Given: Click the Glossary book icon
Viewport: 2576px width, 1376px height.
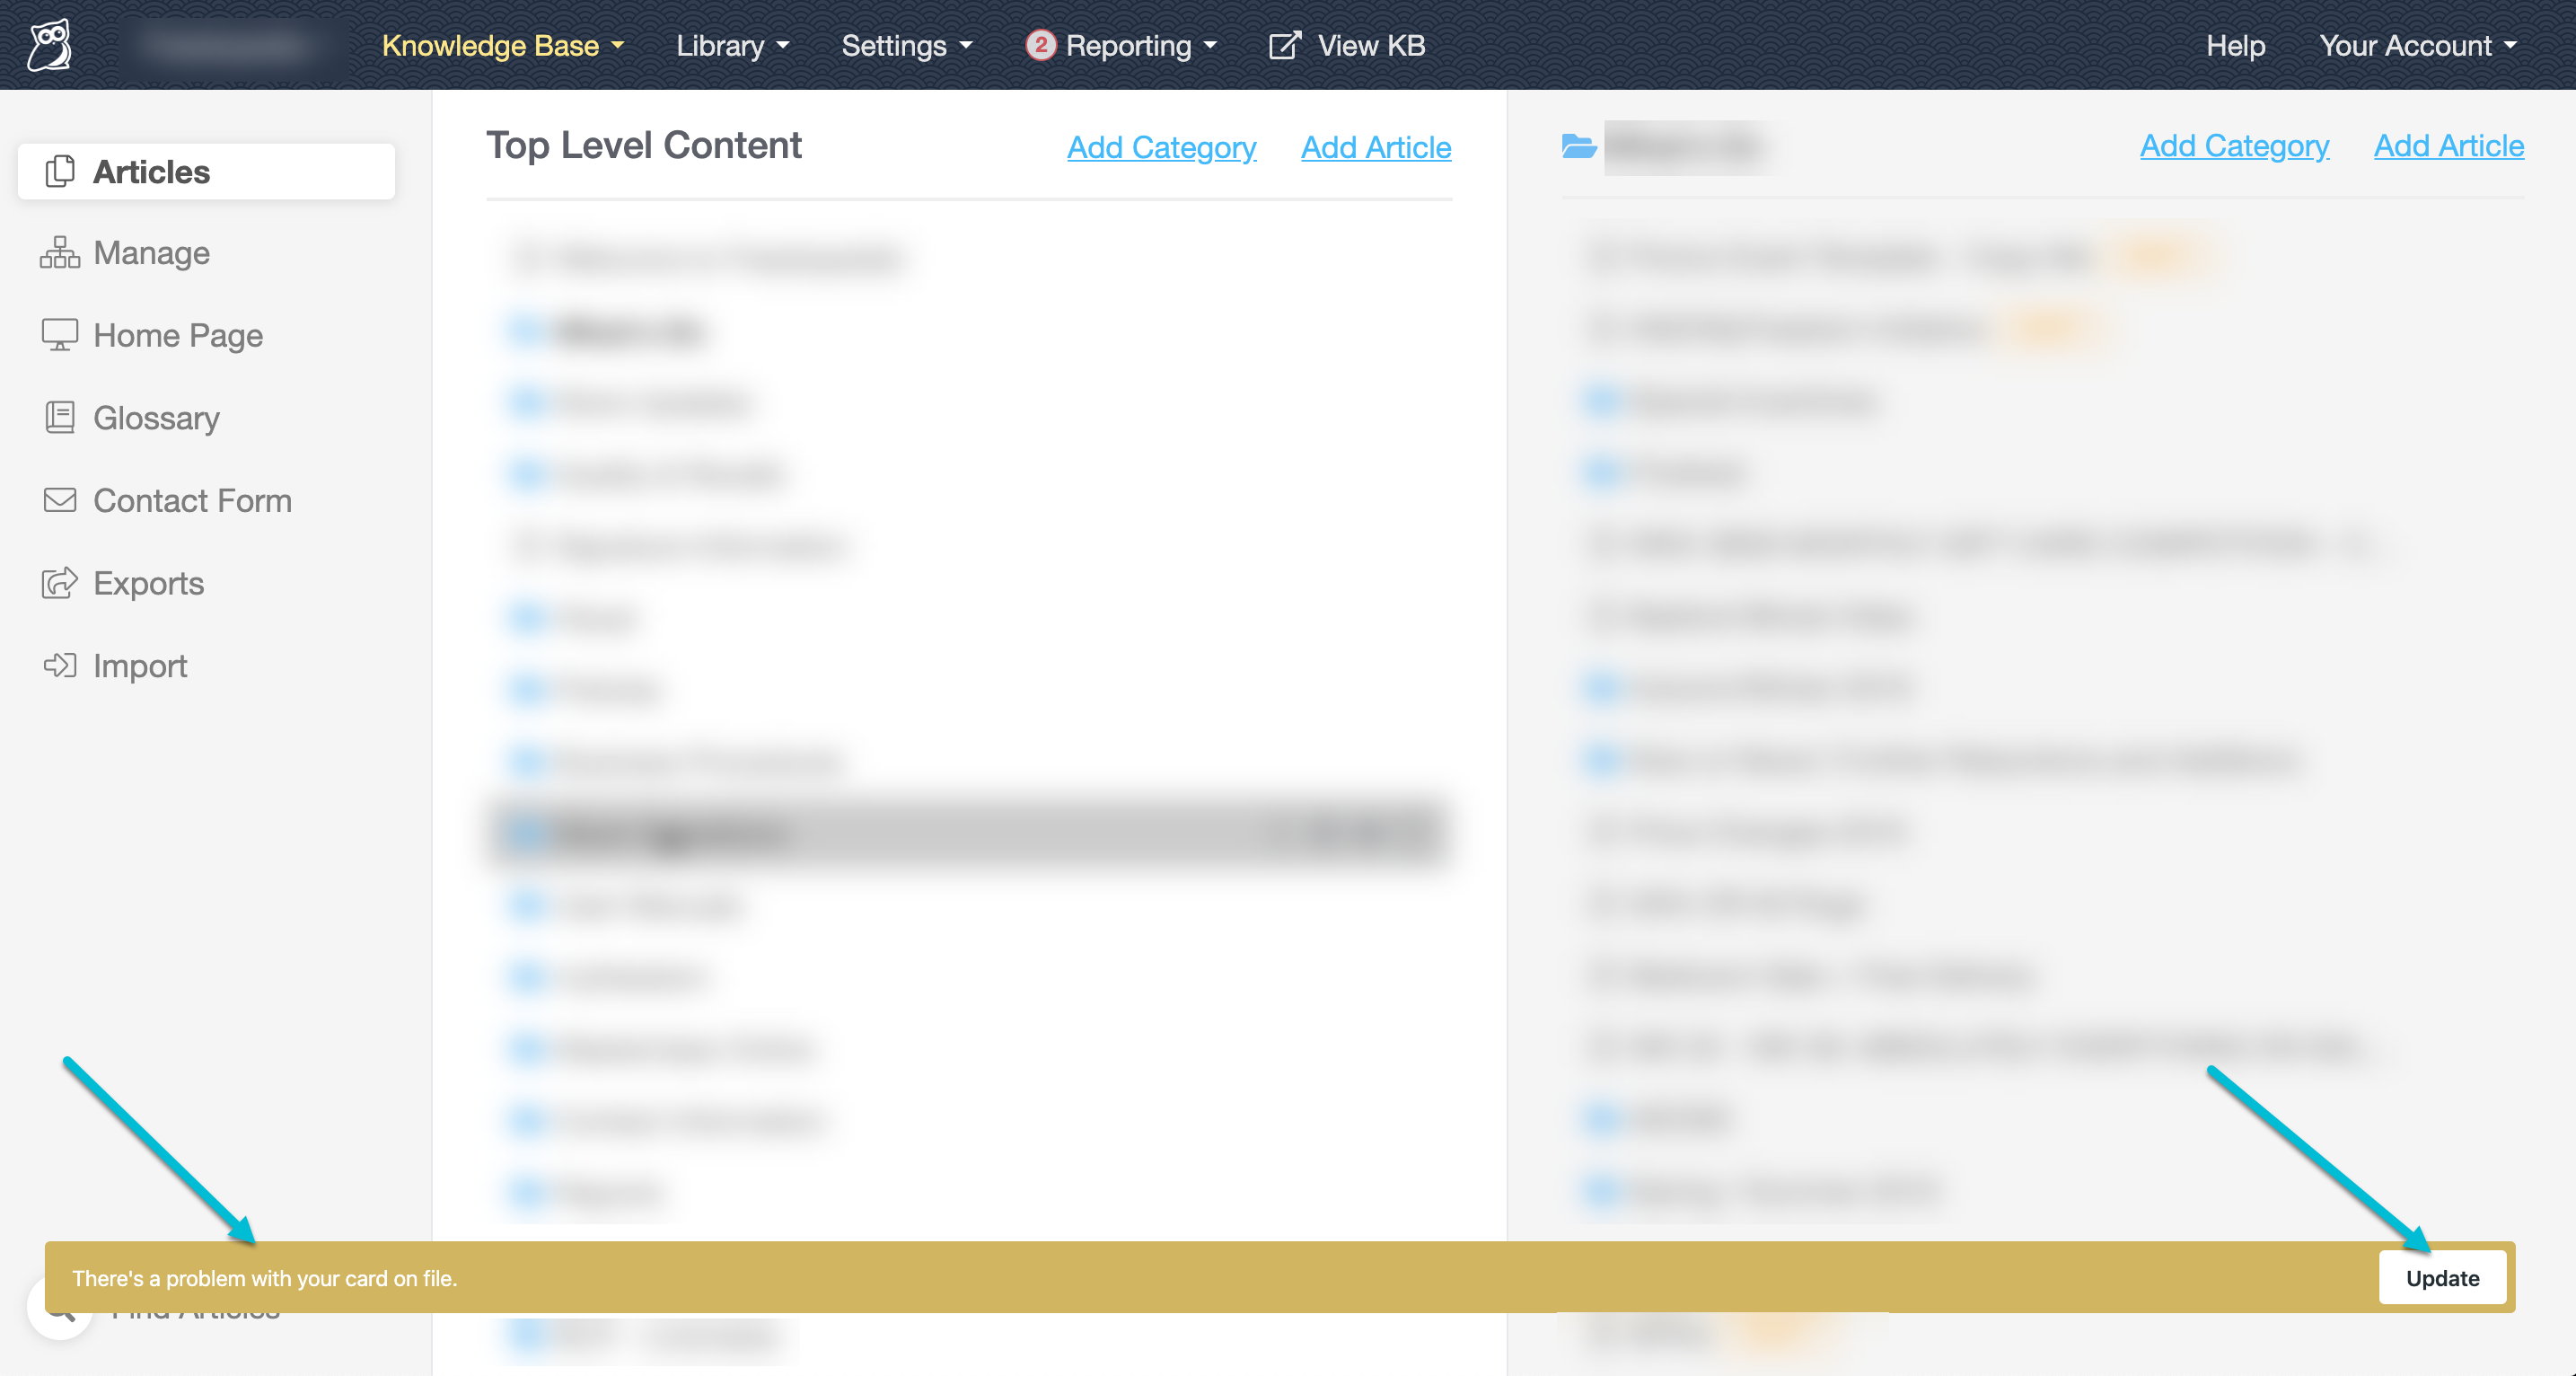Looking at the screenshot, I should click(60, 417).
